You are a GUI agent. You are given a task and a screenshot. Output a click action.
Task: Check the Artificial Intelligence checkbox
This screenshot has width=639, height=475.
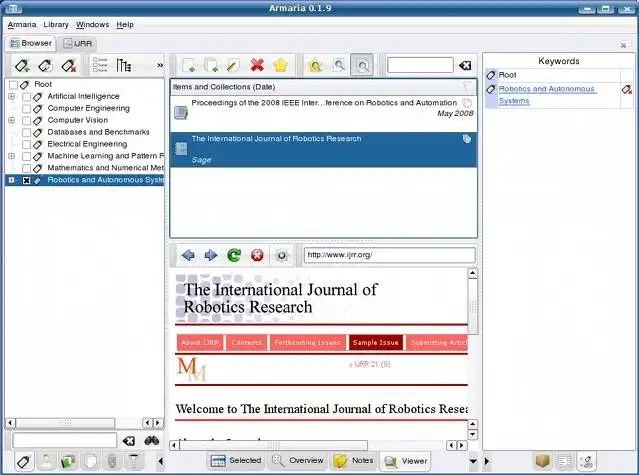point(26,97)
